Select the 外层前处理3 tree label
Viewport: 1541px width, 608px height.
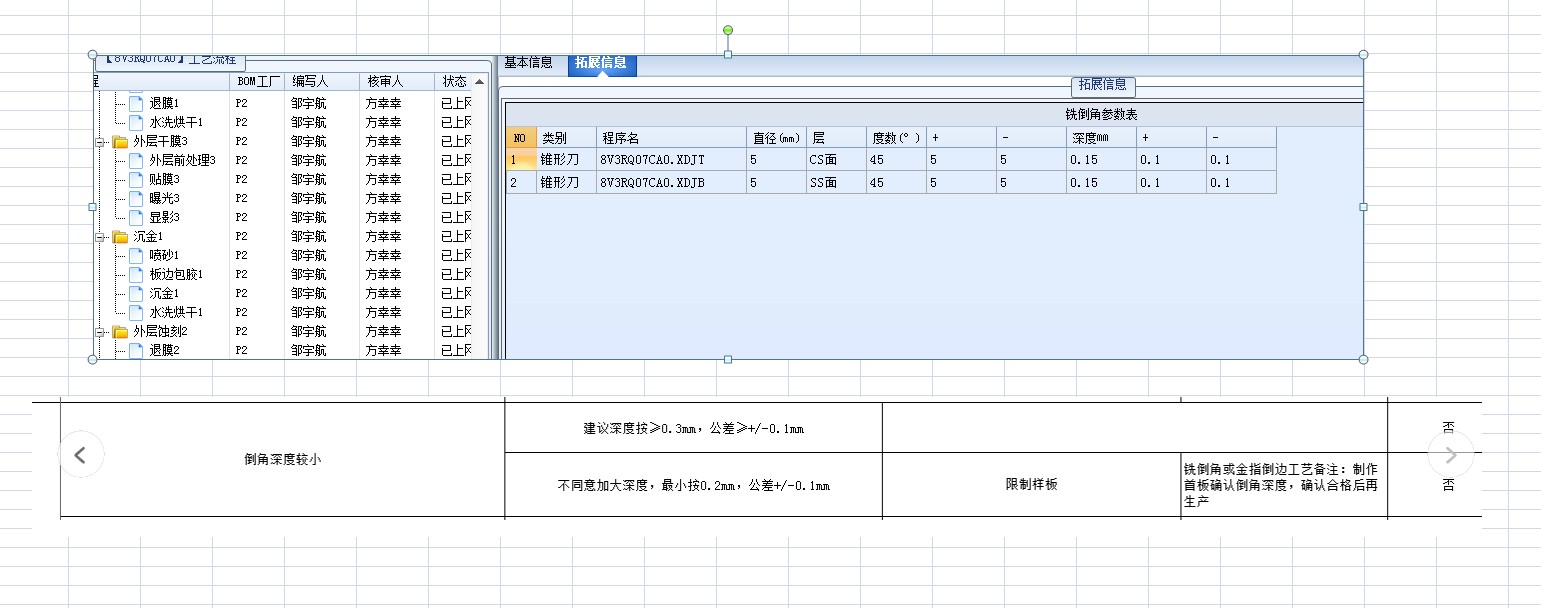pyautogui.click(x=182, y=160)
